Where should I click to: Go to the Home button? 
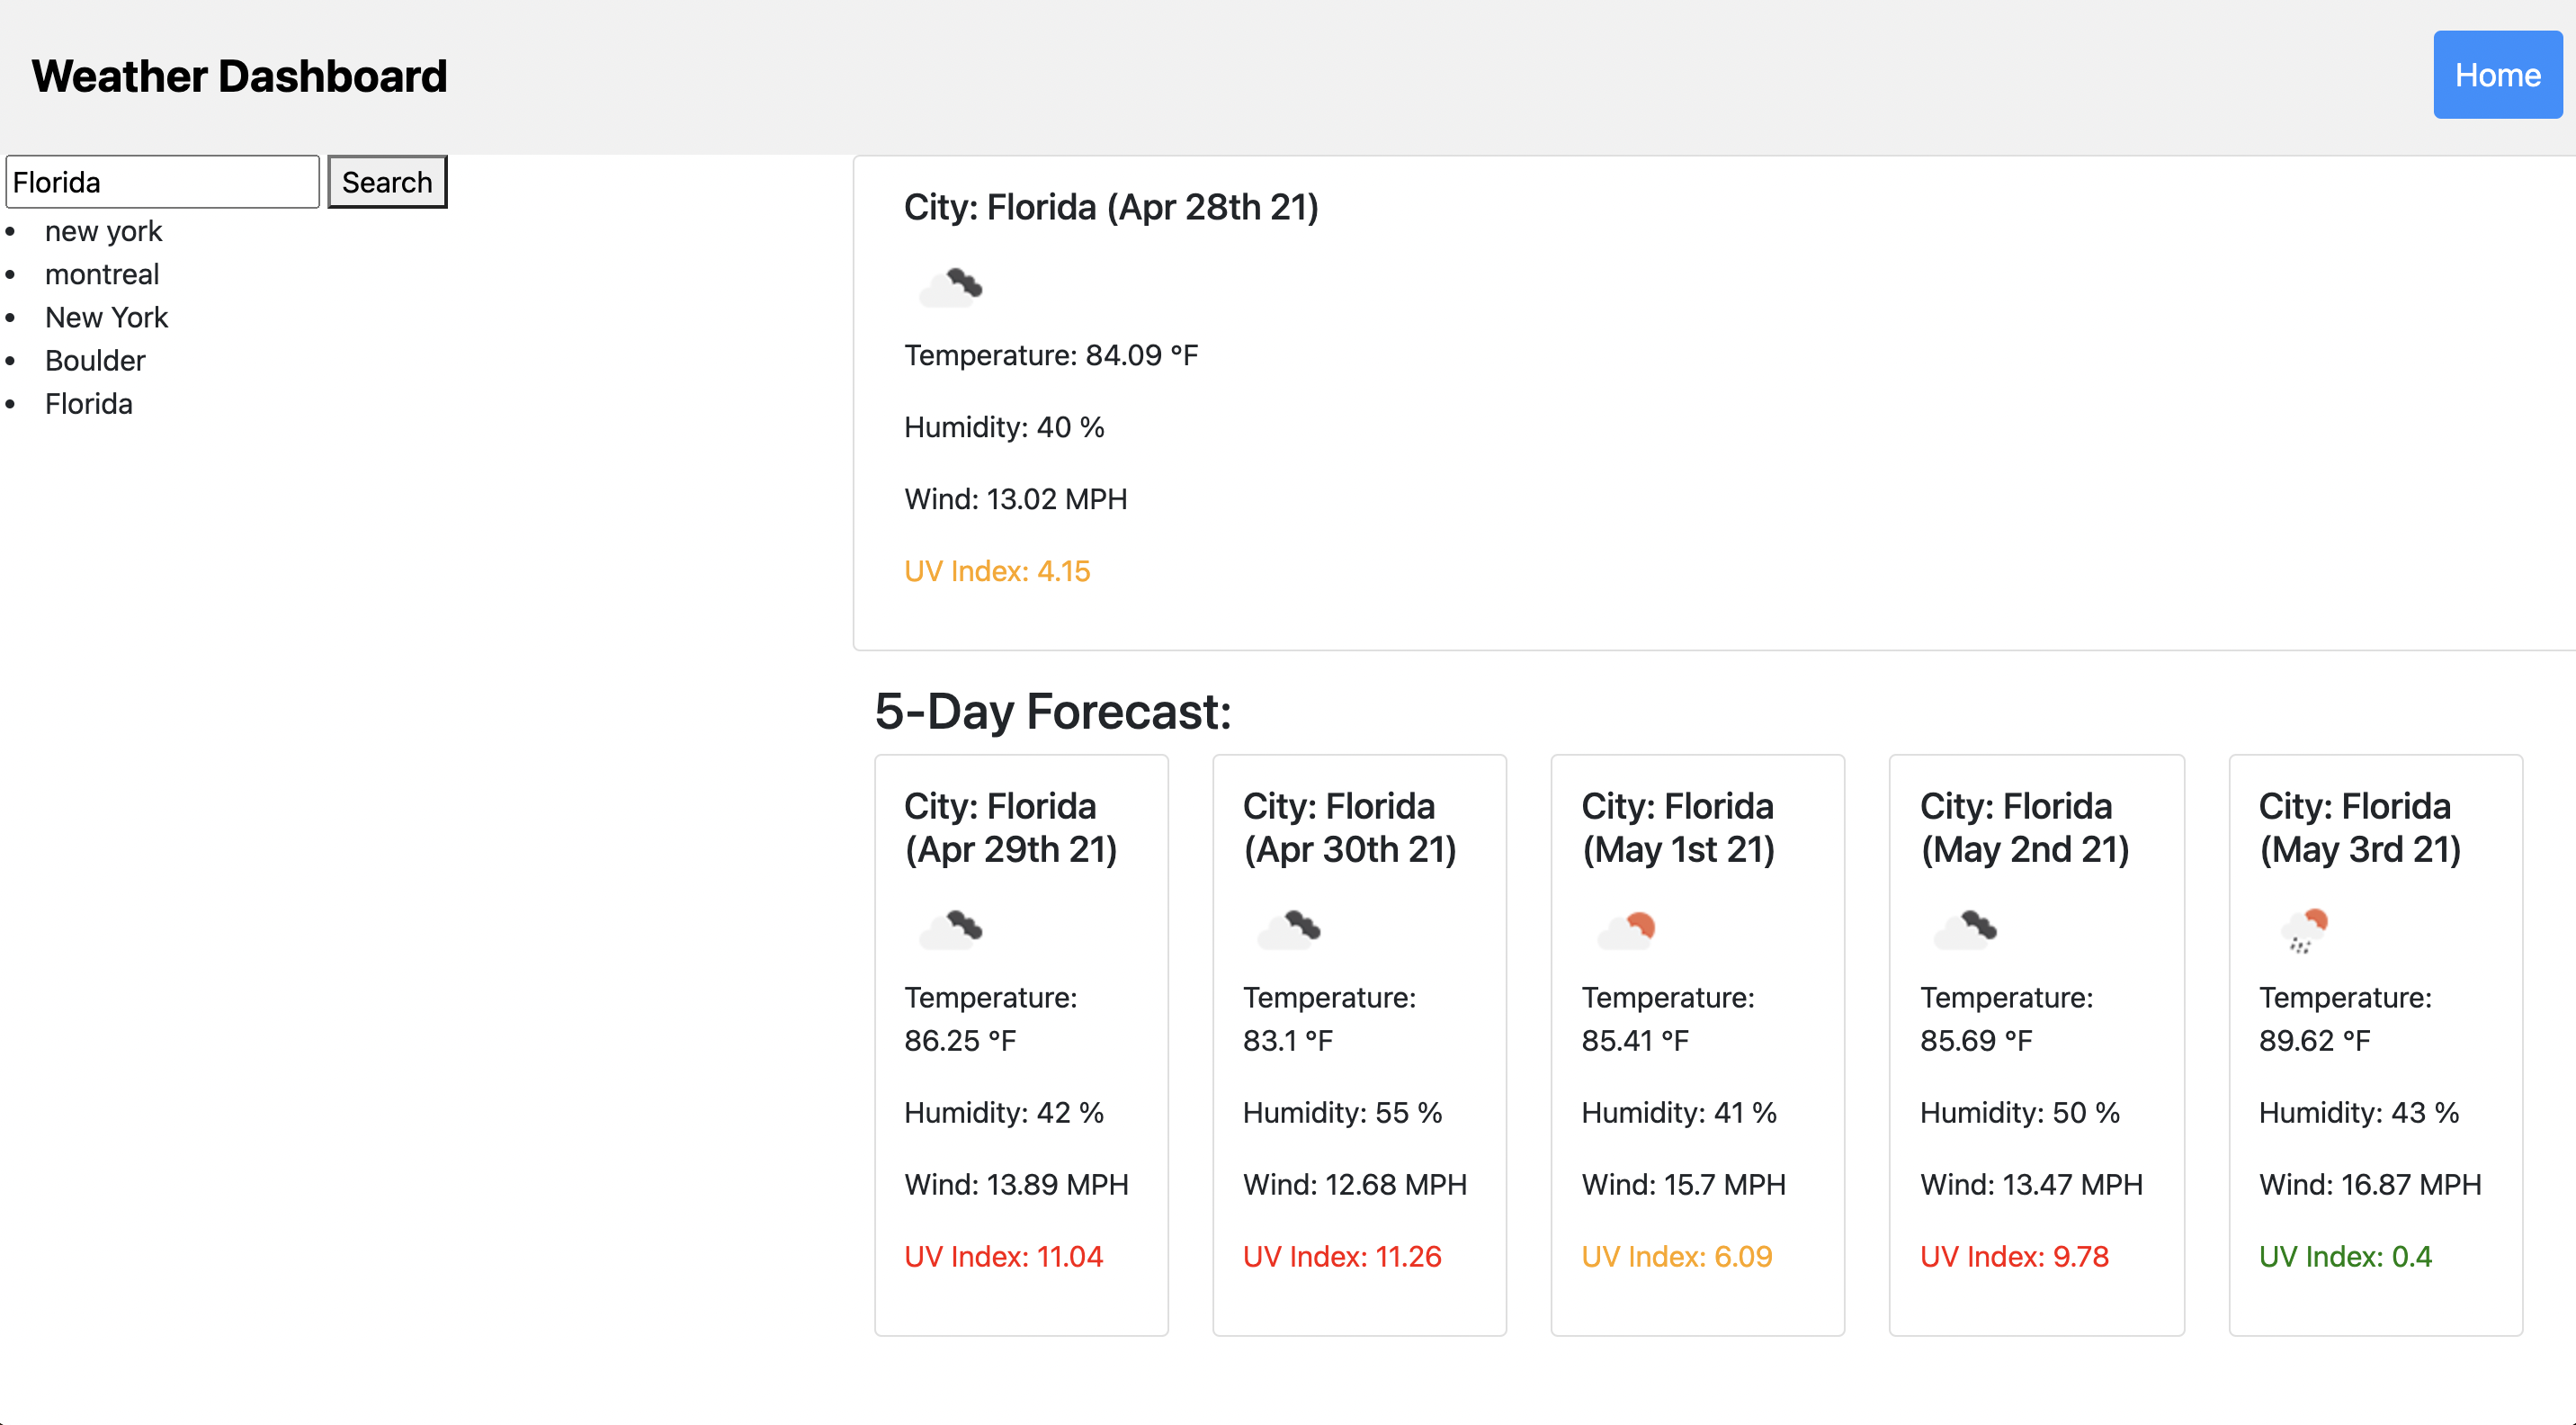click(x=2497, y=75)
